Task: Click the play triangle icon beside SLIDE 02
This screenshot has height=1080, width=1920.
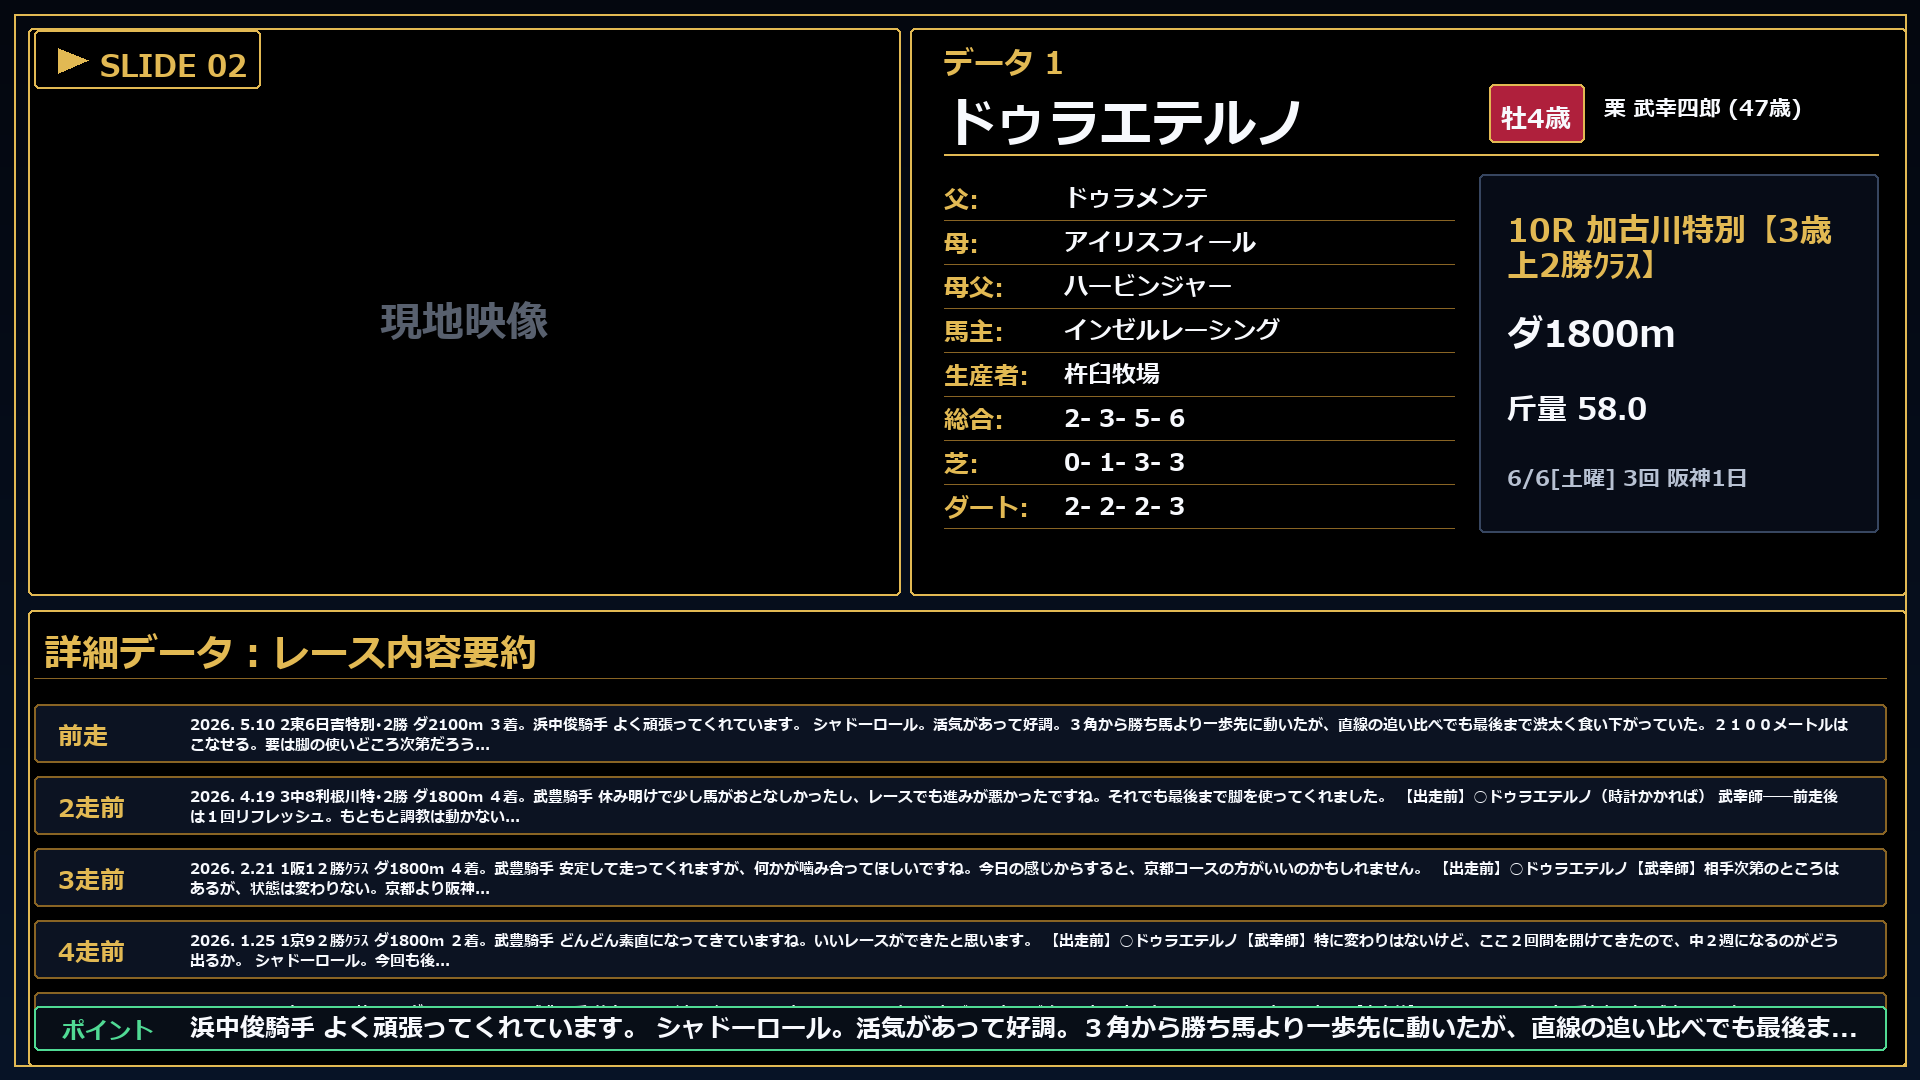Action: (x=72, y=62)
